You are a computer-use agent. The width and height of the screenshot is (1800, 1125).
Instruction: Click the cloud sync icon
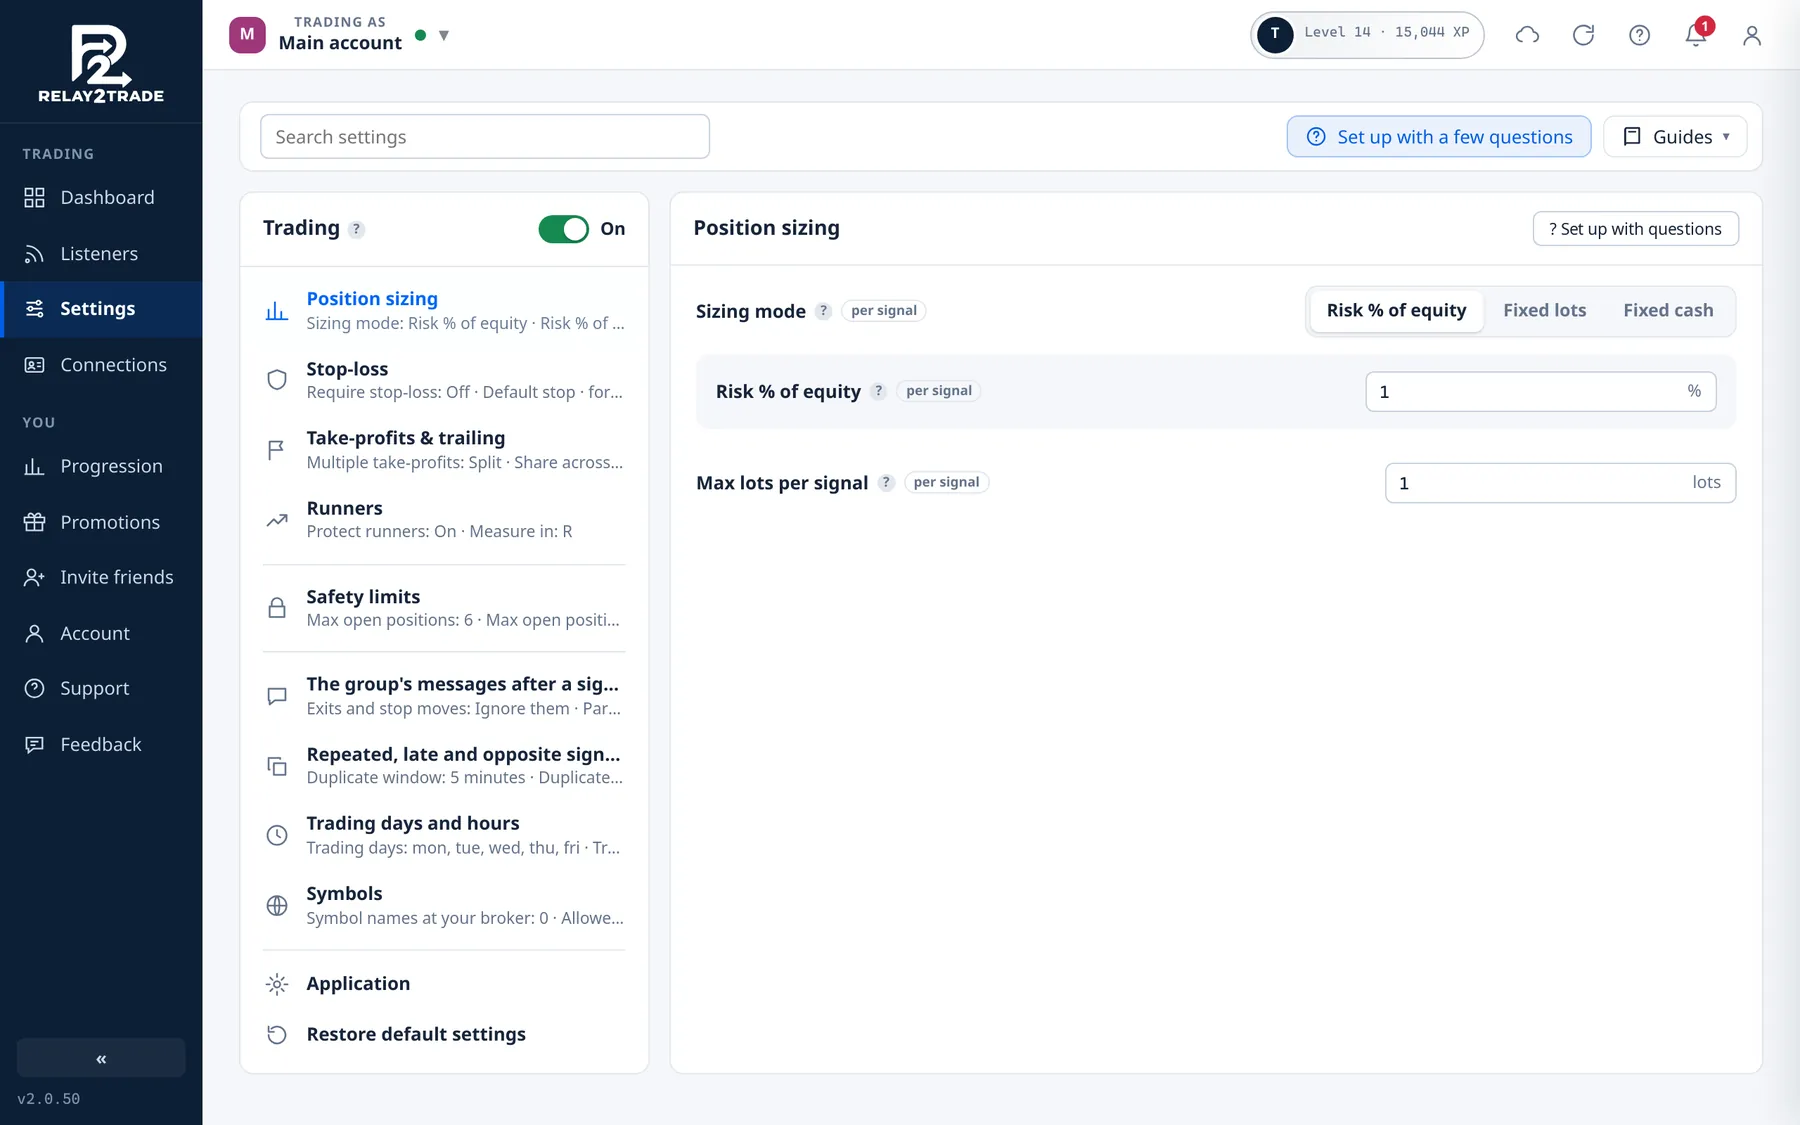point(1527,35)
